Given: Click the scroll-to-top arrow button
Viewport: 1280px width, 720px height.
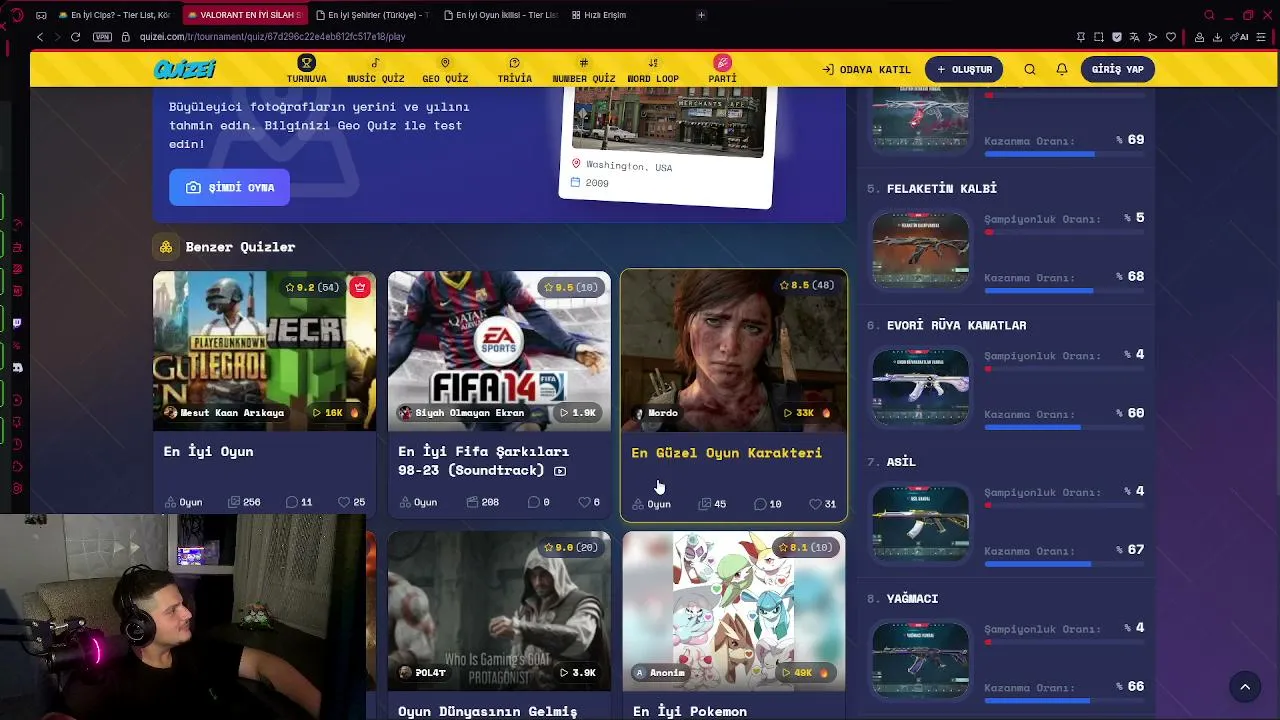Looking at the screenshot, I should click(1245, 686).
